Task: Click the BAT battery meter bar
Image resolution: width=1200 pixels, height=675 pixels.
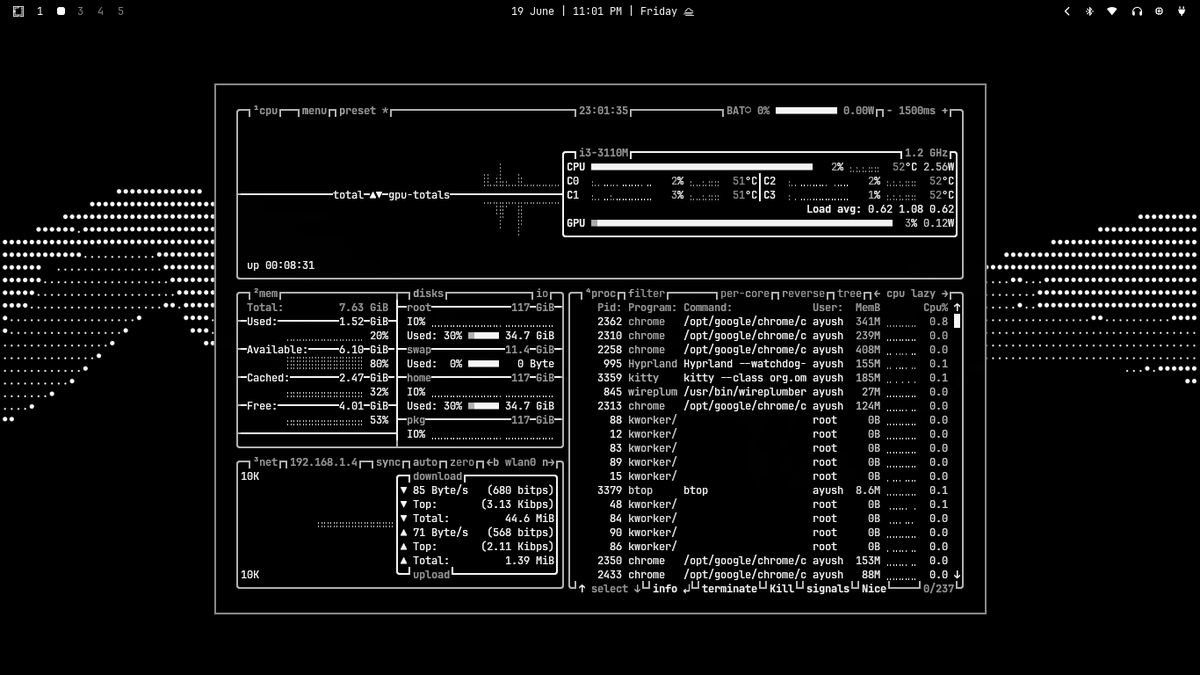Action: point(806,111)
